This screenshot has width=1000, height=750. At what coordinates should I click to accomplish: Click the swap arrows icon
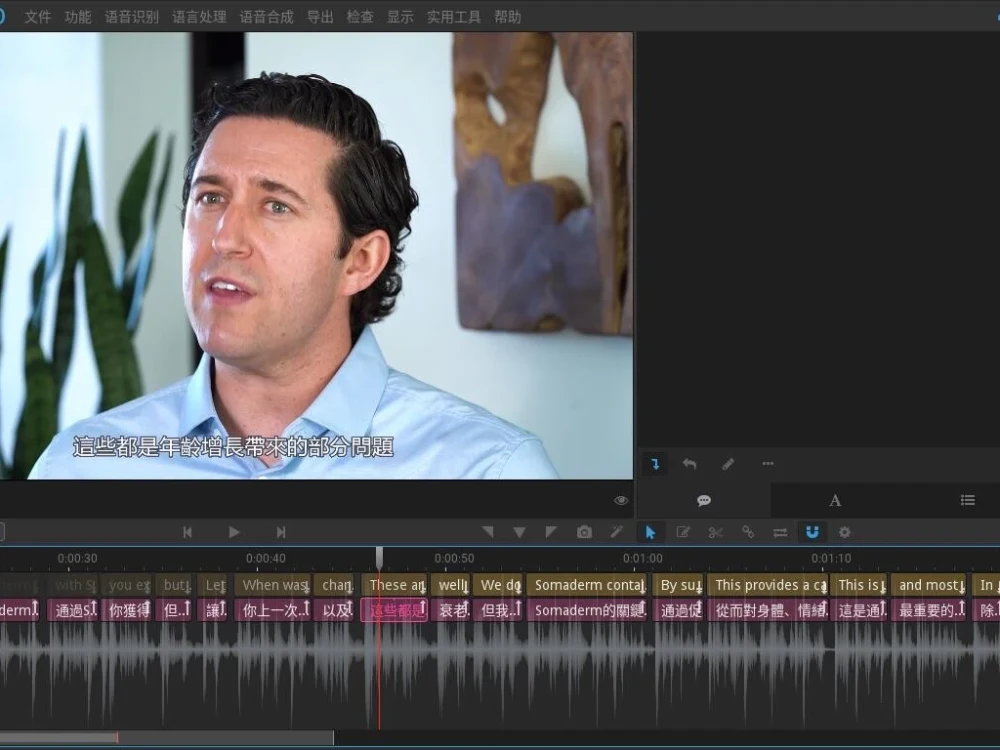[x=780, y=532]
